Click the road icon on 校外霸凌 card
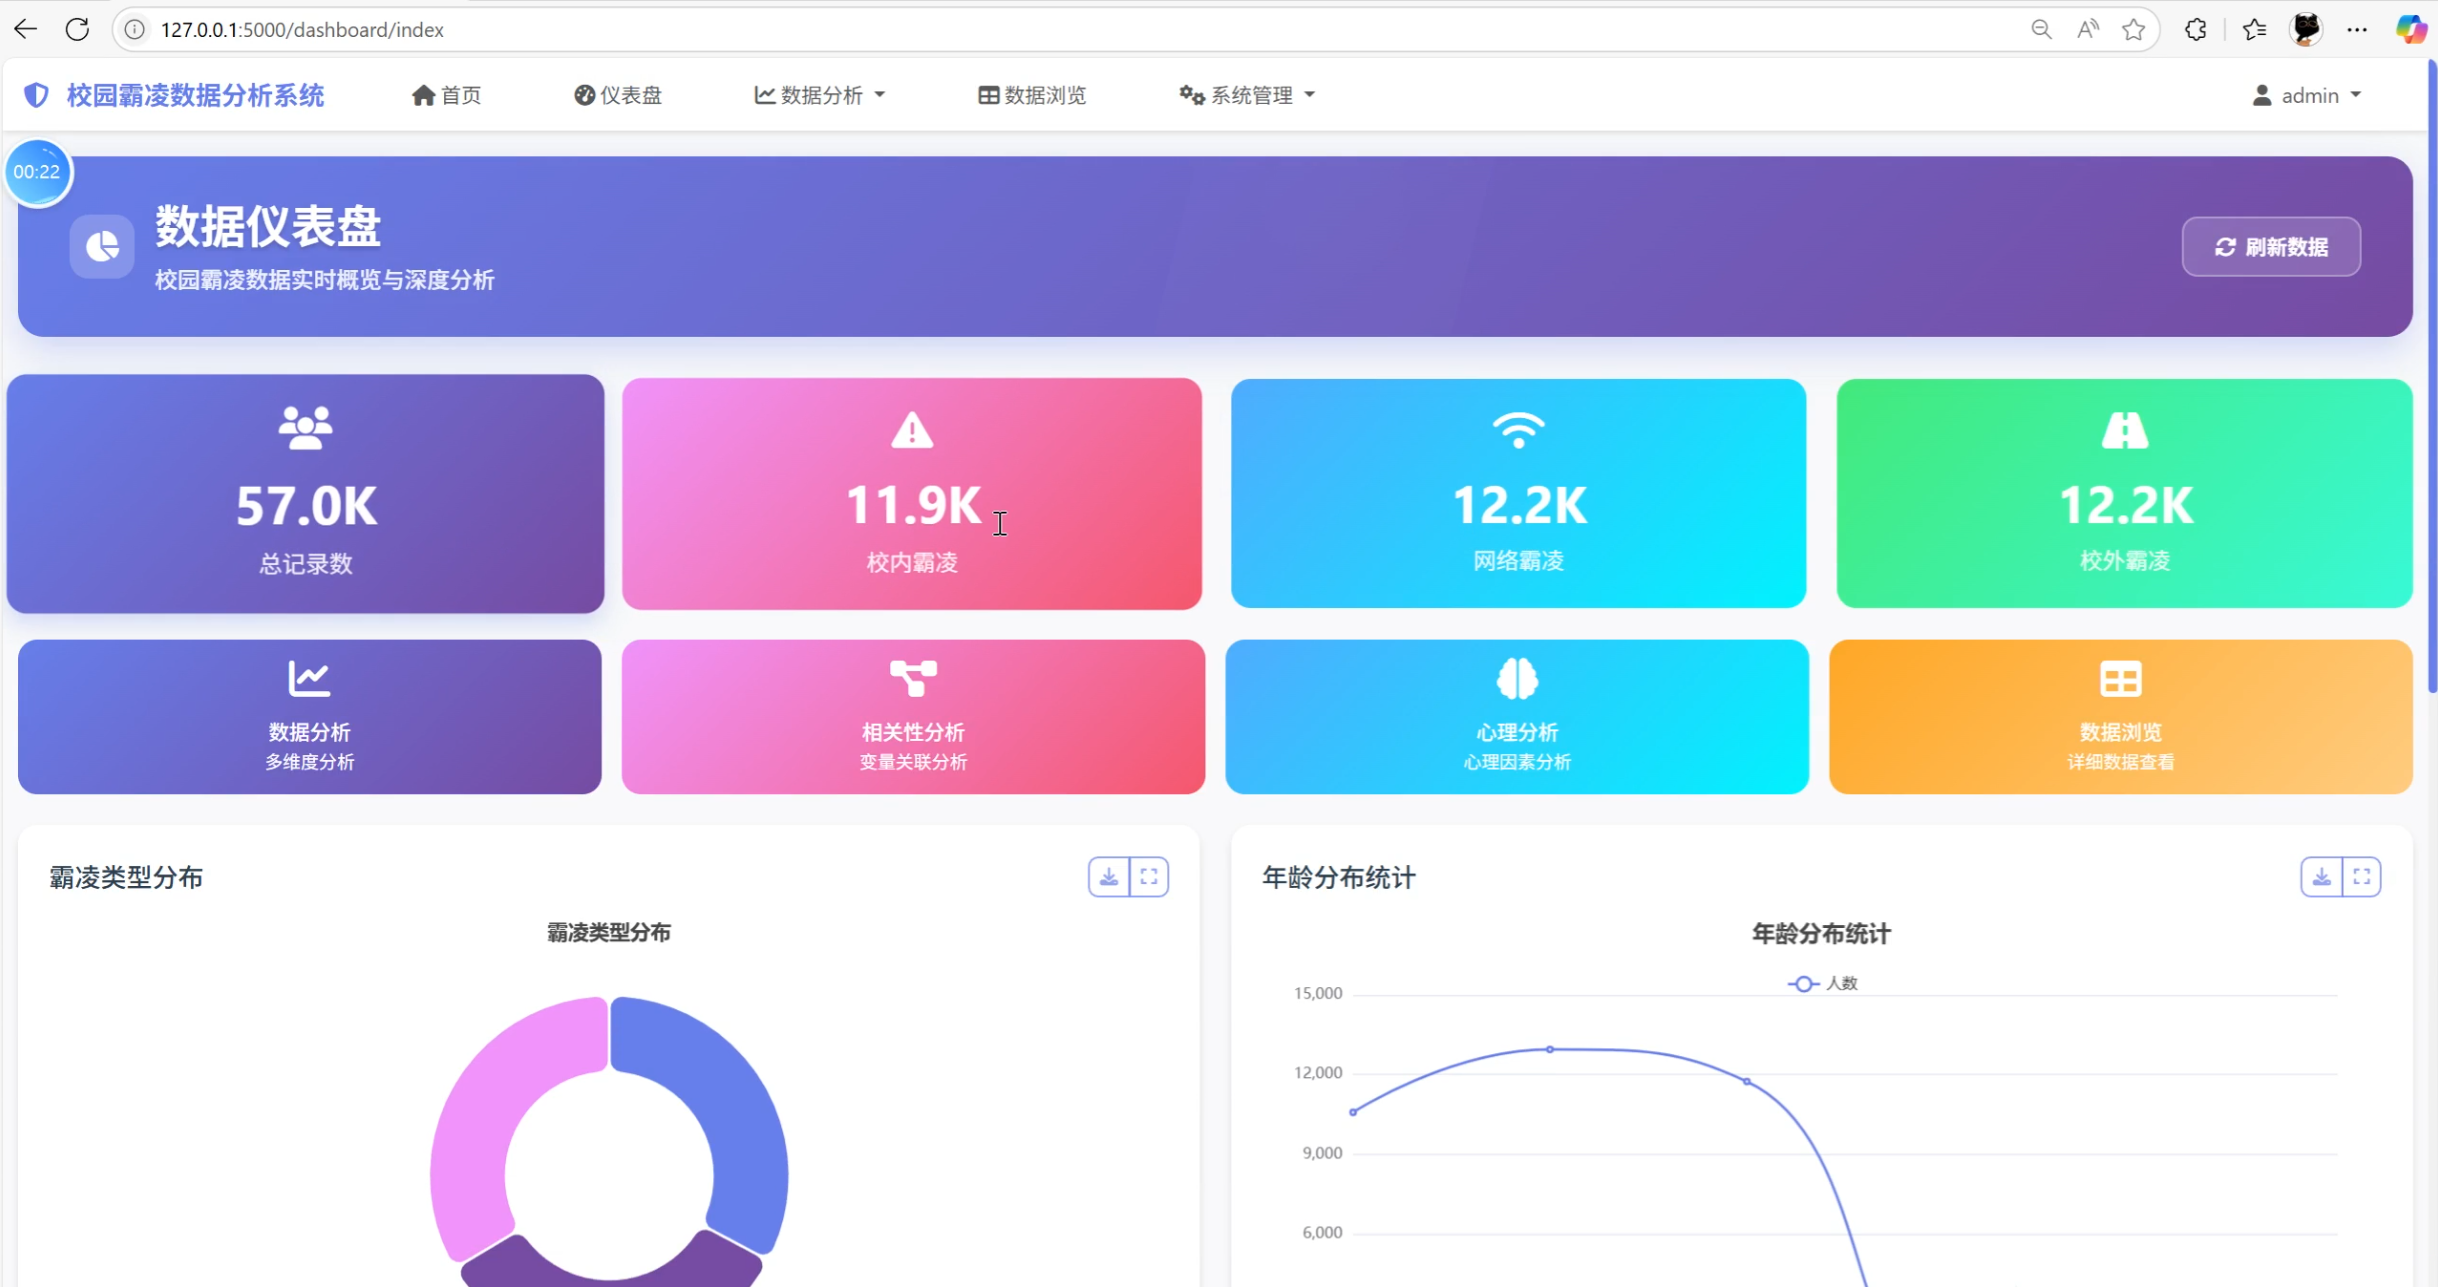2438x1287 pixels. coord(2124,430)
